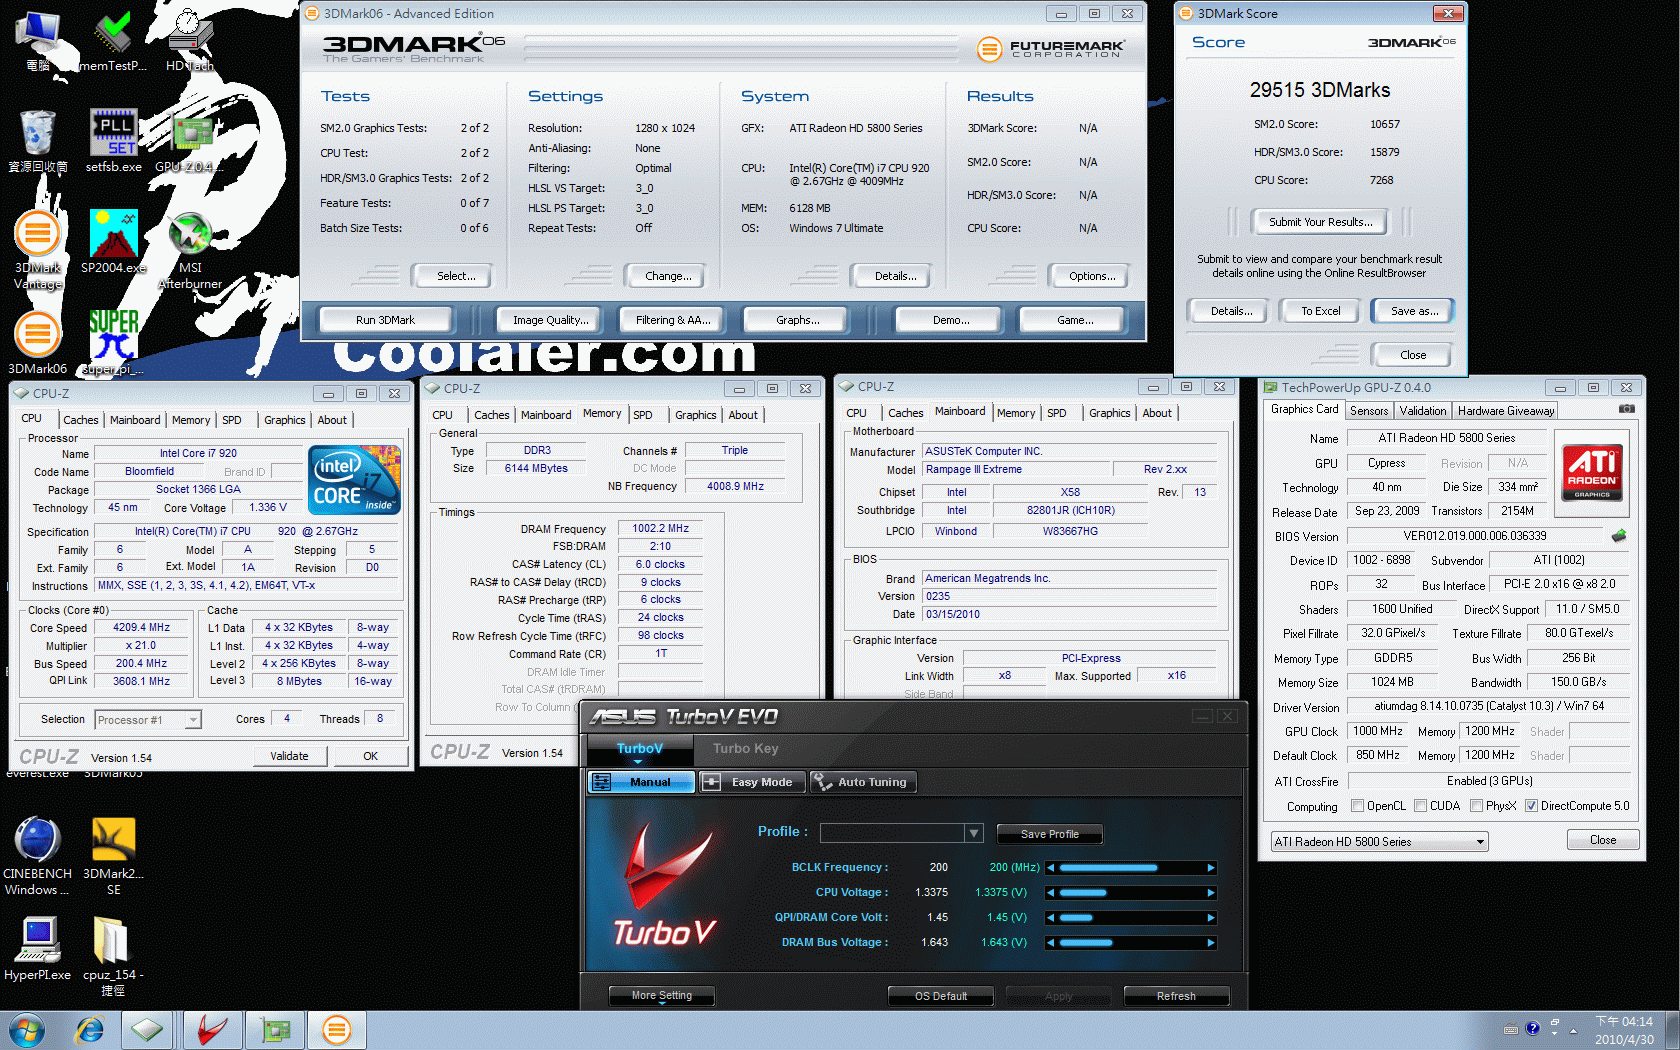Enable OpenCL checkbox in GPU-Z

pyautogui.click(x=1357, y=806)
